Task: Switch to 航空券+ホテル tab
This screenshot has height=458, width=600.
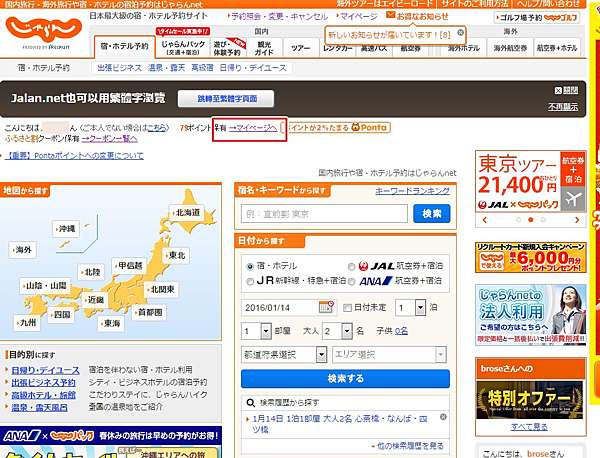Action: pos(557,48)
